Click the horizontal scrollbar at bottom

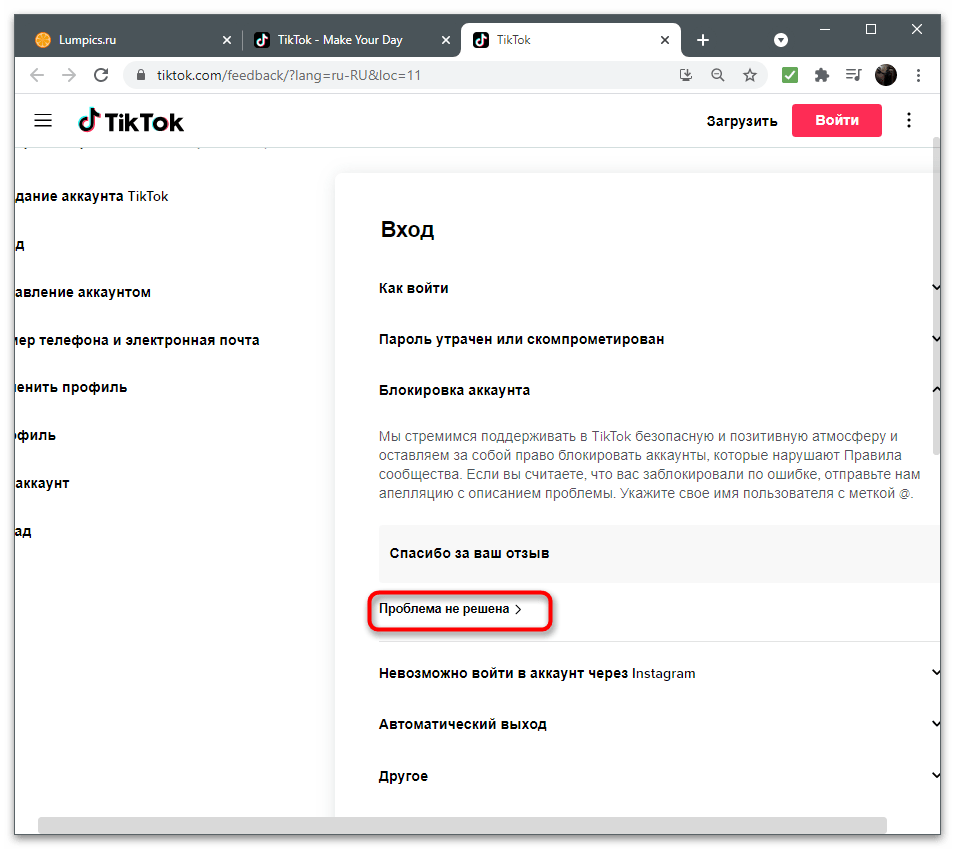point(462,825)
